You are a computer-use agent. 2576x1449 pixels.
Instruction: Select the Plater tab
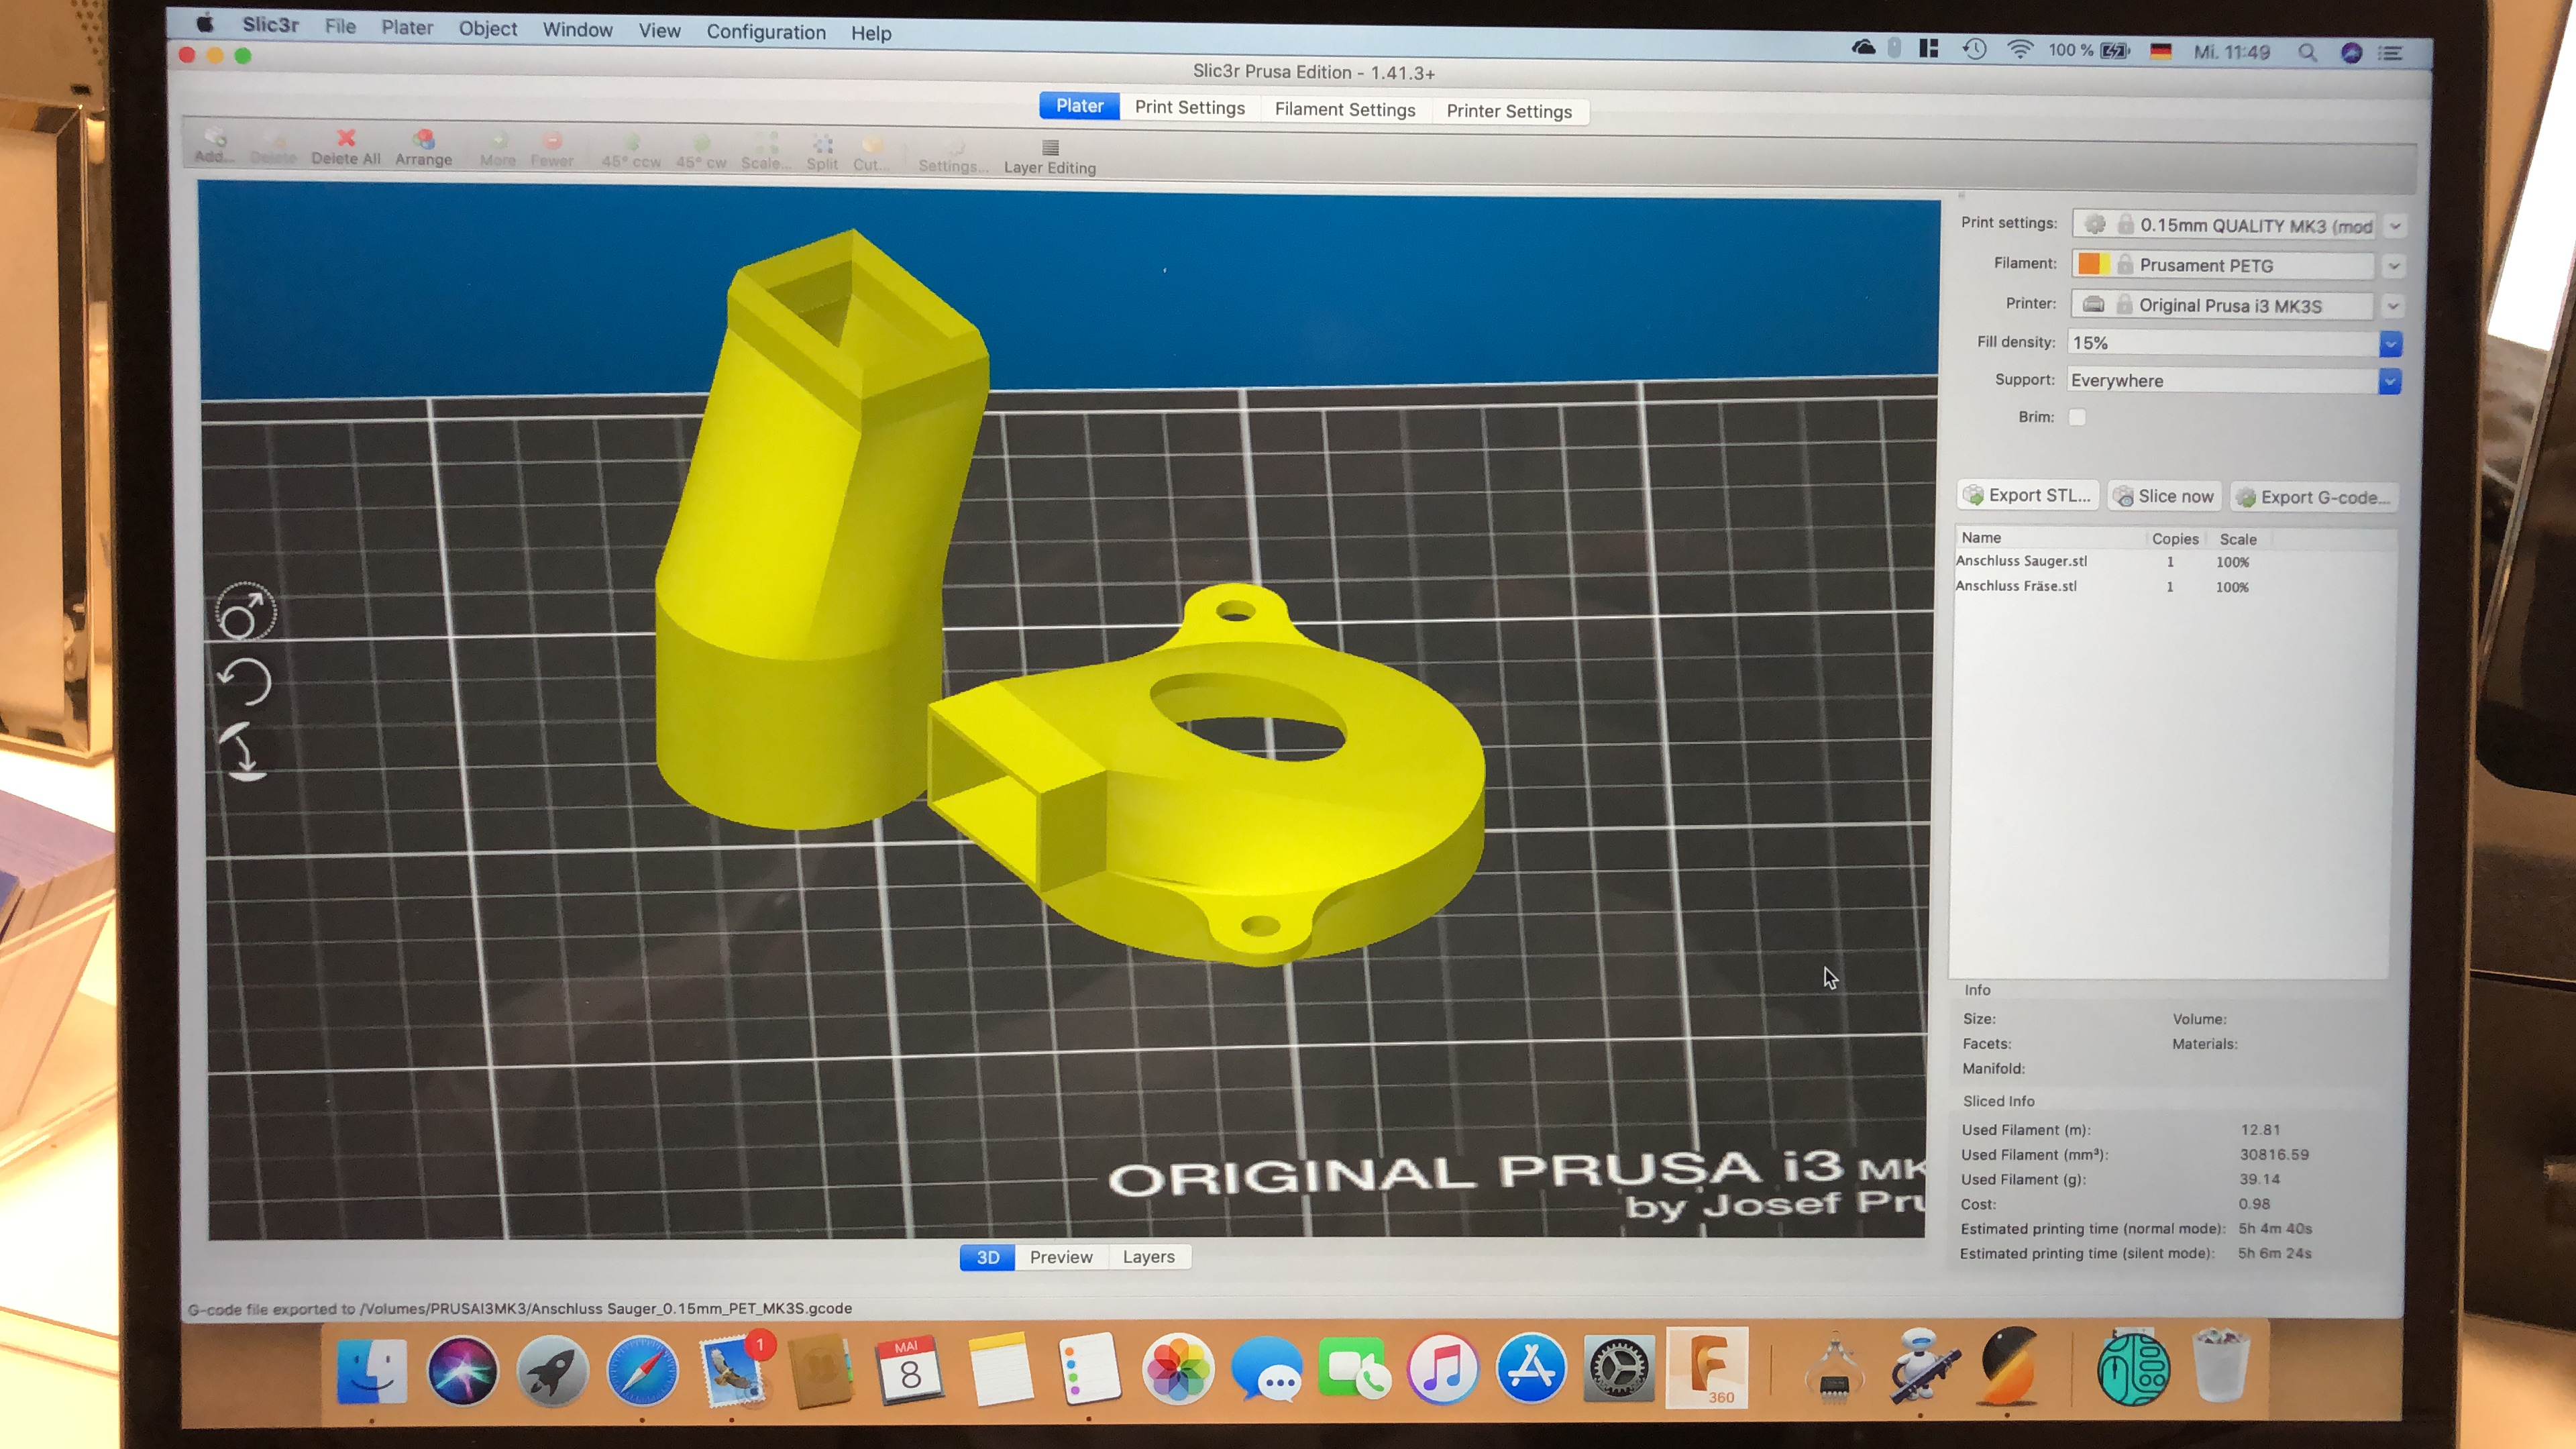[x=1079, y=106]
